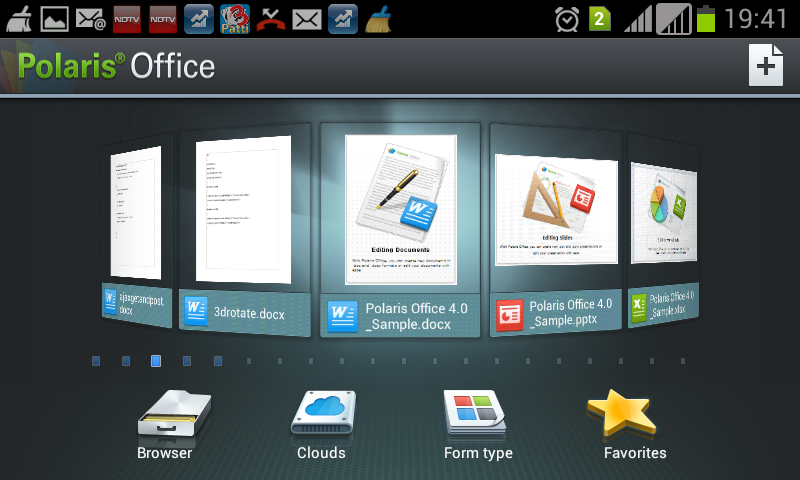
Task: Create a new document with plus icon
Action: 766,65
